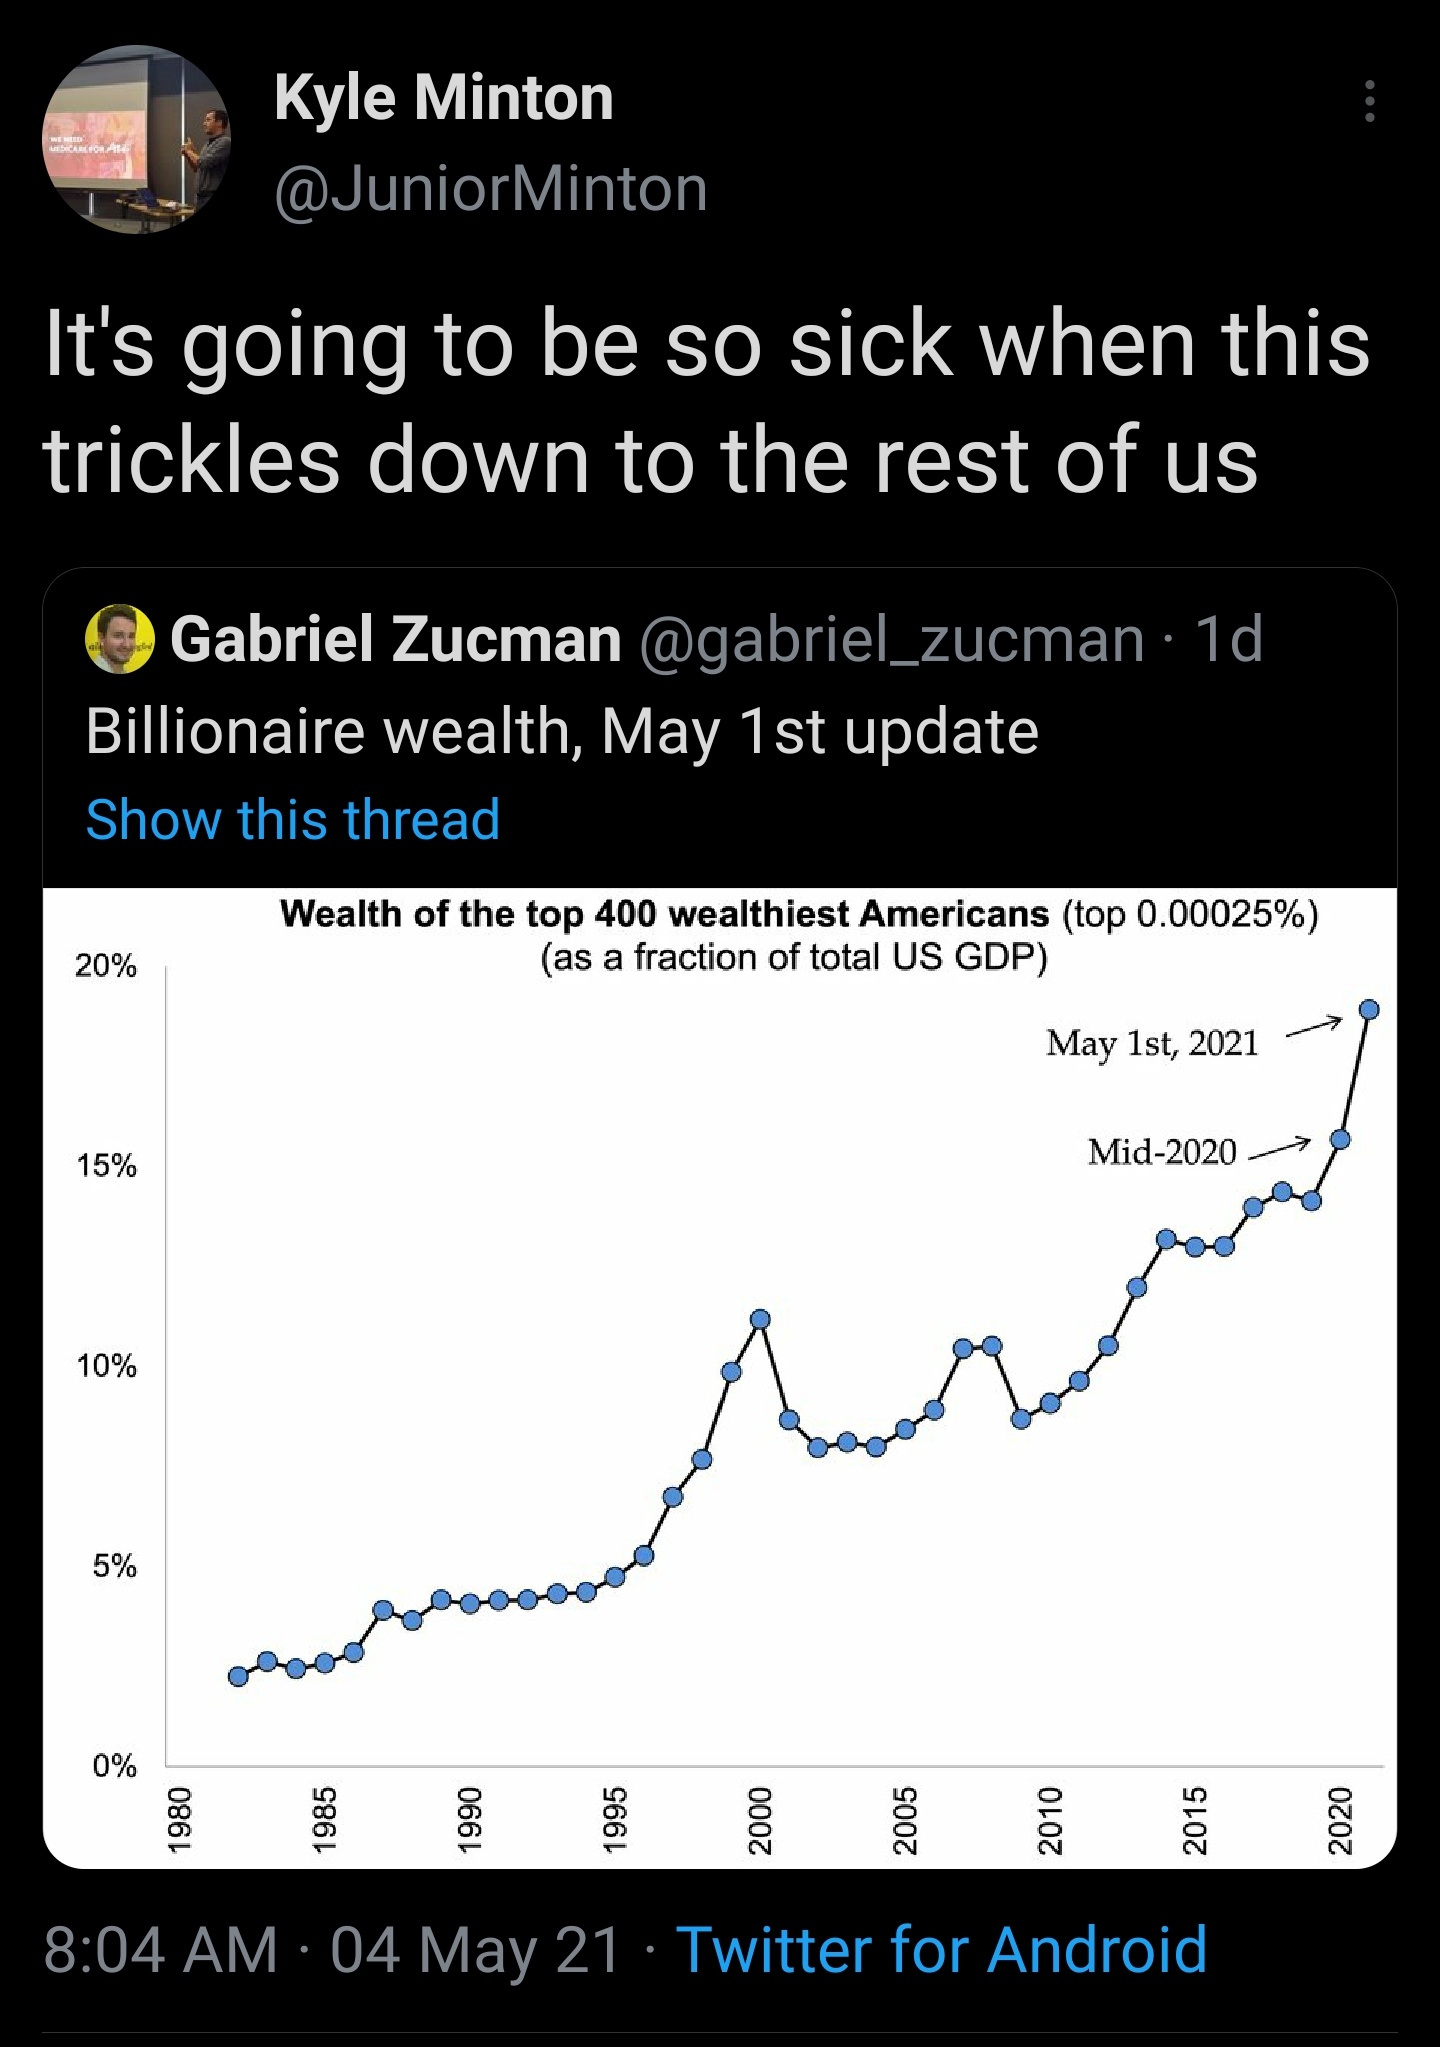Click the May 1st, 2021 data point
This screenshot has height=2047, width=1440.
pyautogui.click(x=1369, y=1010)
